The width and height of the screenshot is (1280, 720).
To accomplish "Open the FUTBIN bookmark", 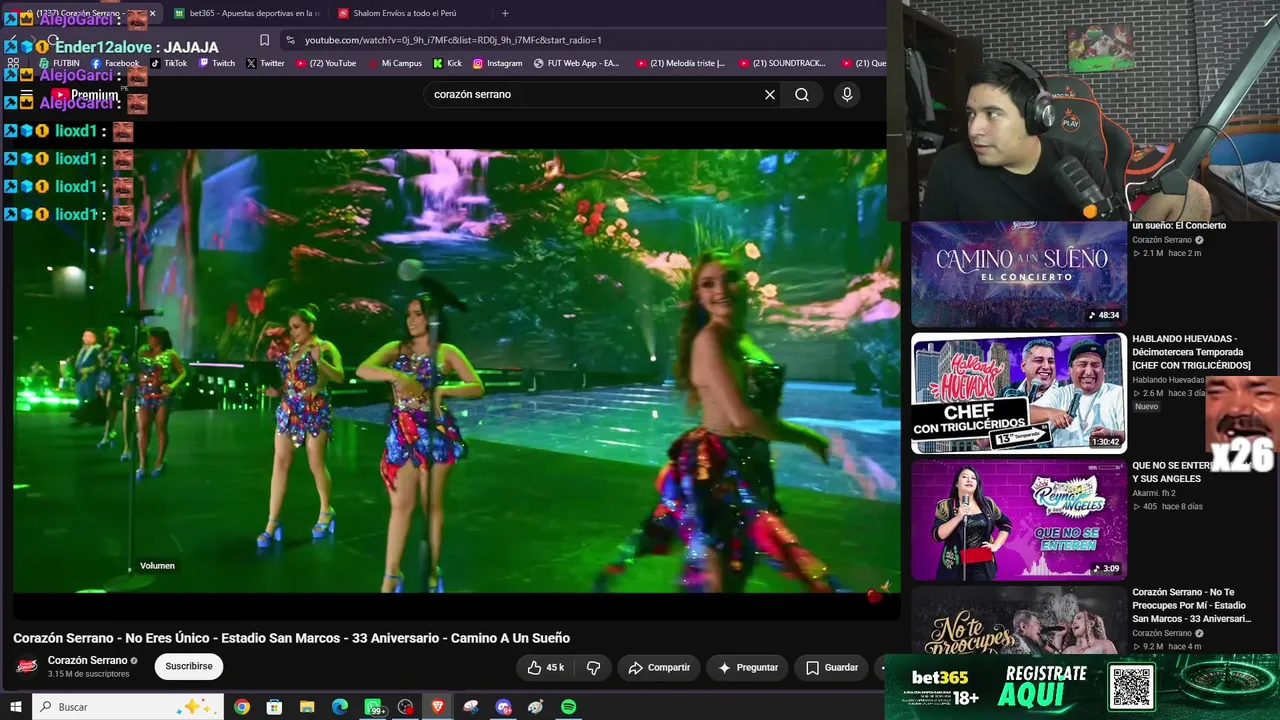I will pyautogui.click(x=59, y=63).
